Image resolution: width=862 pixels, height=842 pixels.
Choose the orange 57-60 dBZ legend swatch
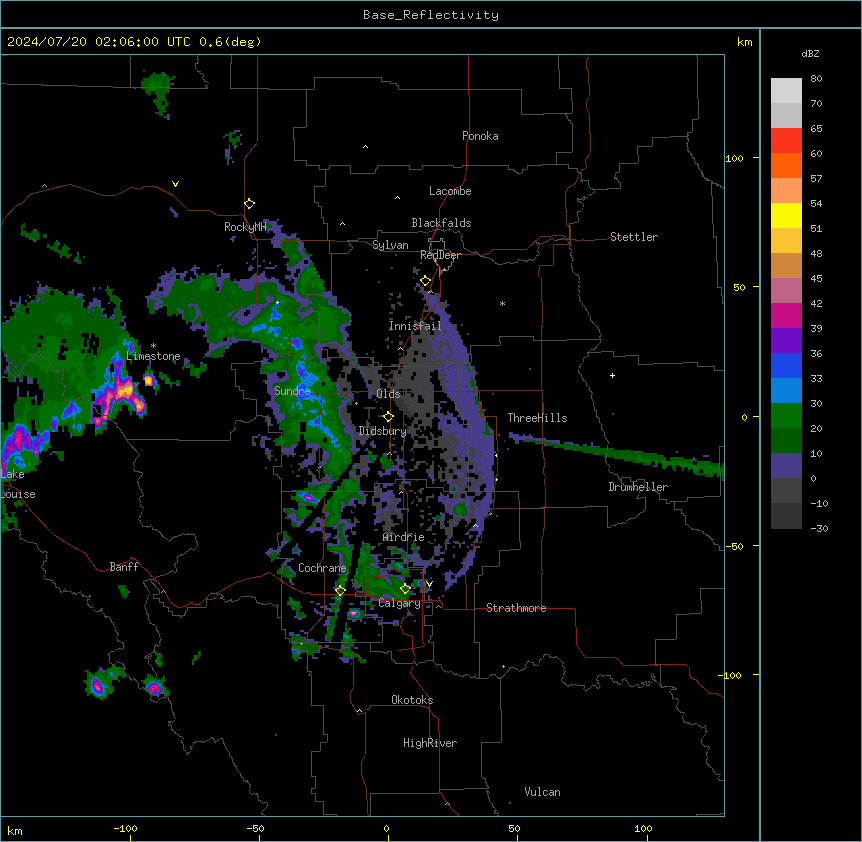point(786,165)
